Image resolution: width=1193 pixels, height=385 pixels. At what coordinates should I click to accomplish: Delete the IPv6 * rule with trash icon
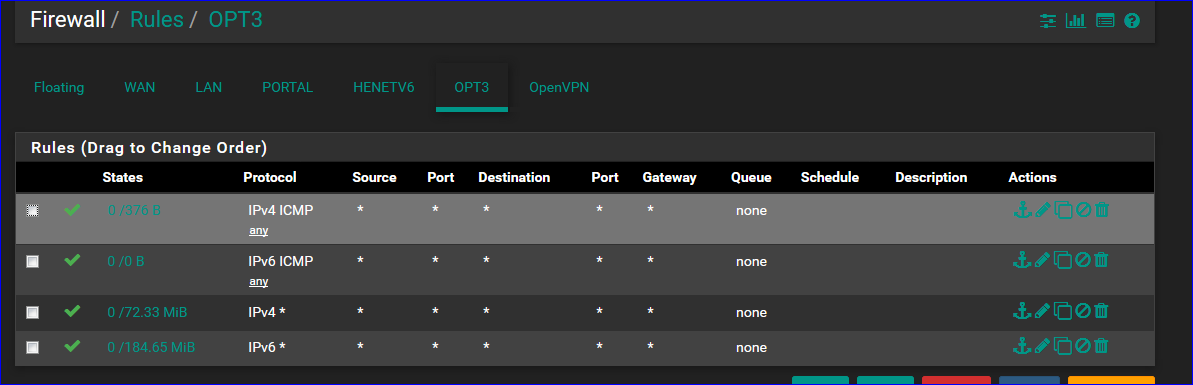click(1102, 346)
